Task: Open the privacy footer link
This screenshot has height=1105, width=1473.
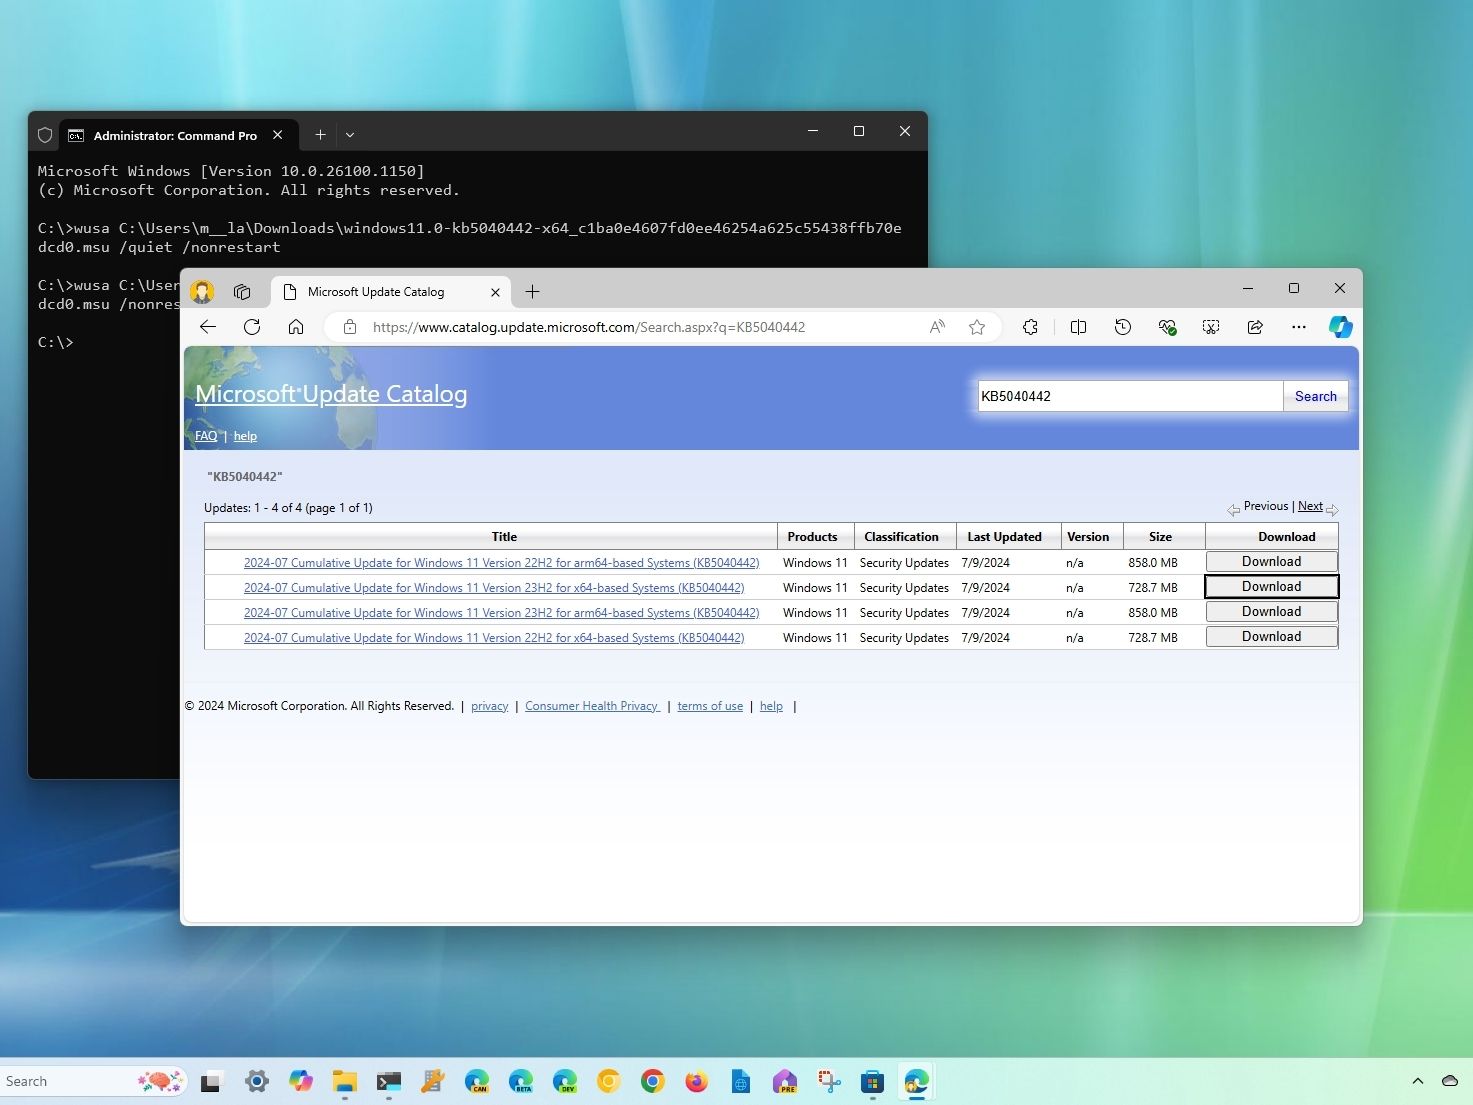Action: pos(489,706)
